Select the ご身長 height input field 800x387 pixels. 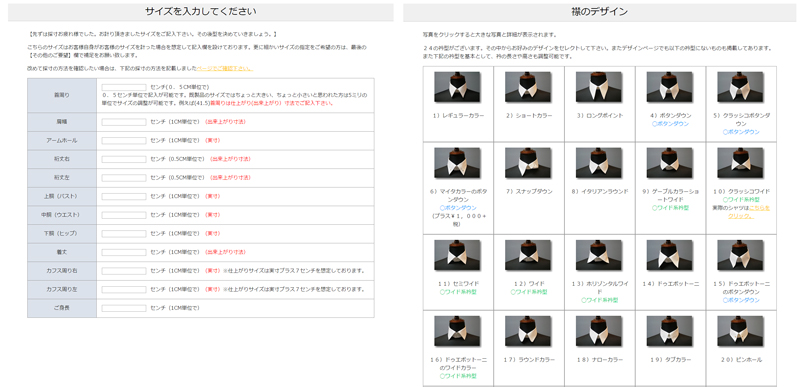point(123,308)
